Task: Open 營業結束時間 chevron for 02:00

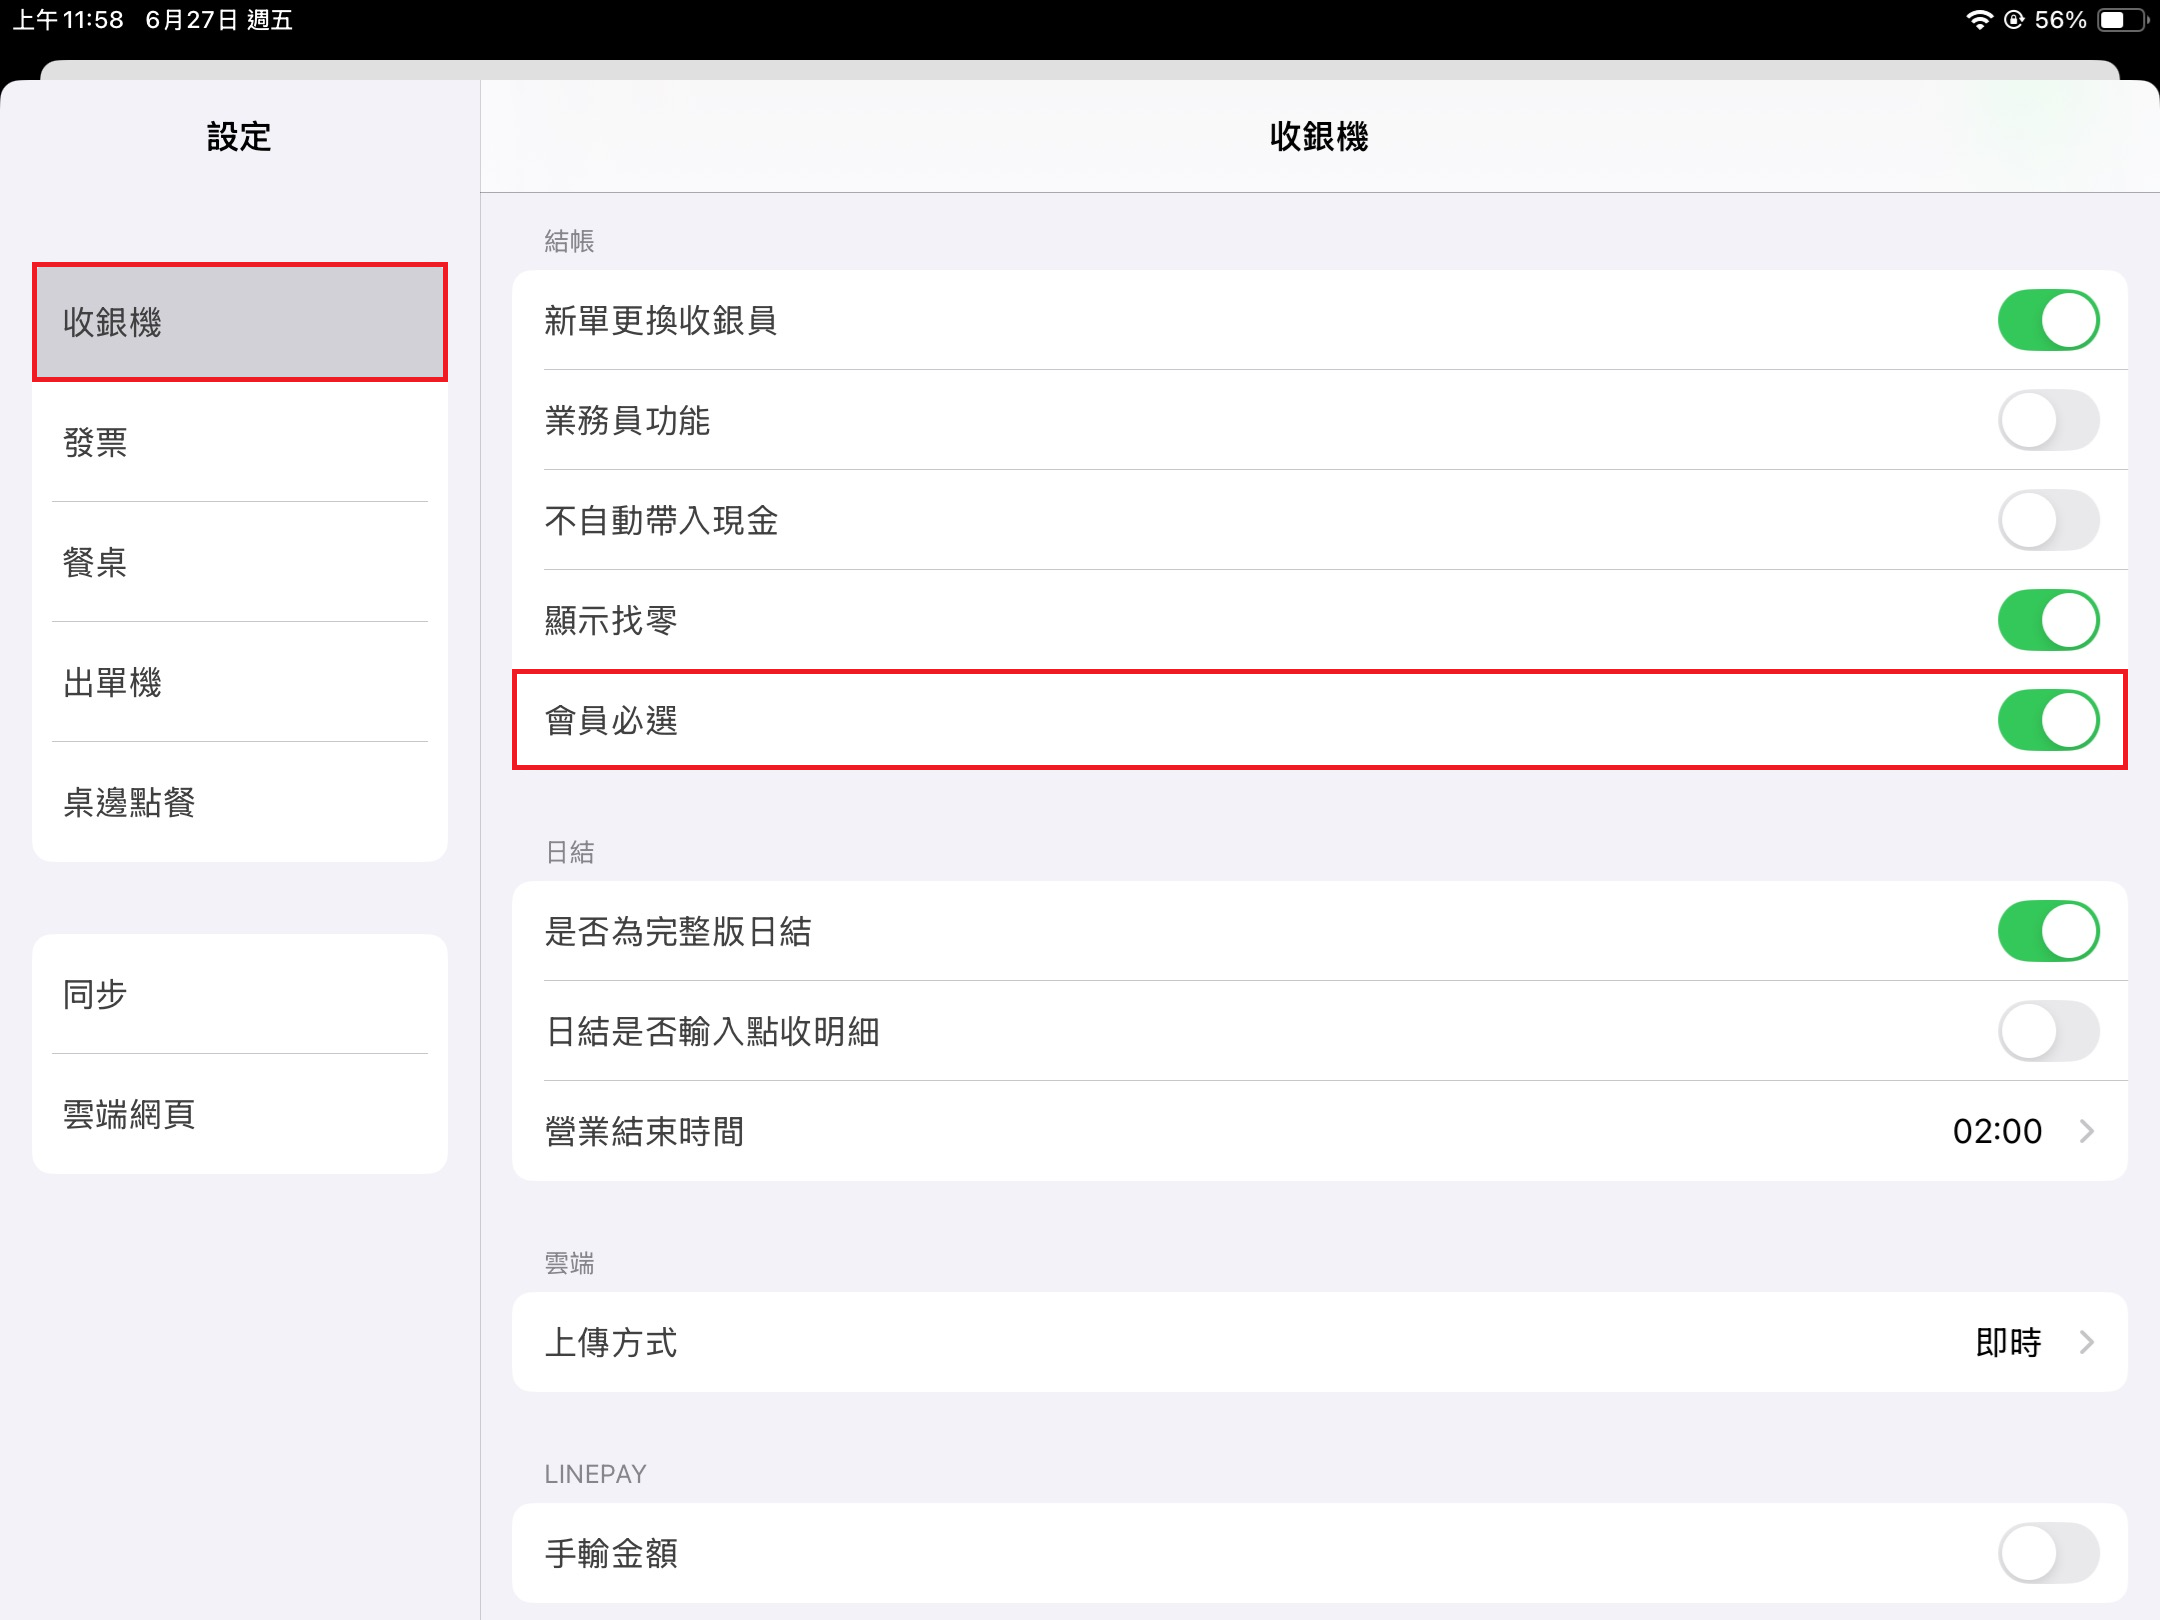Action: pos(2087,1131)
